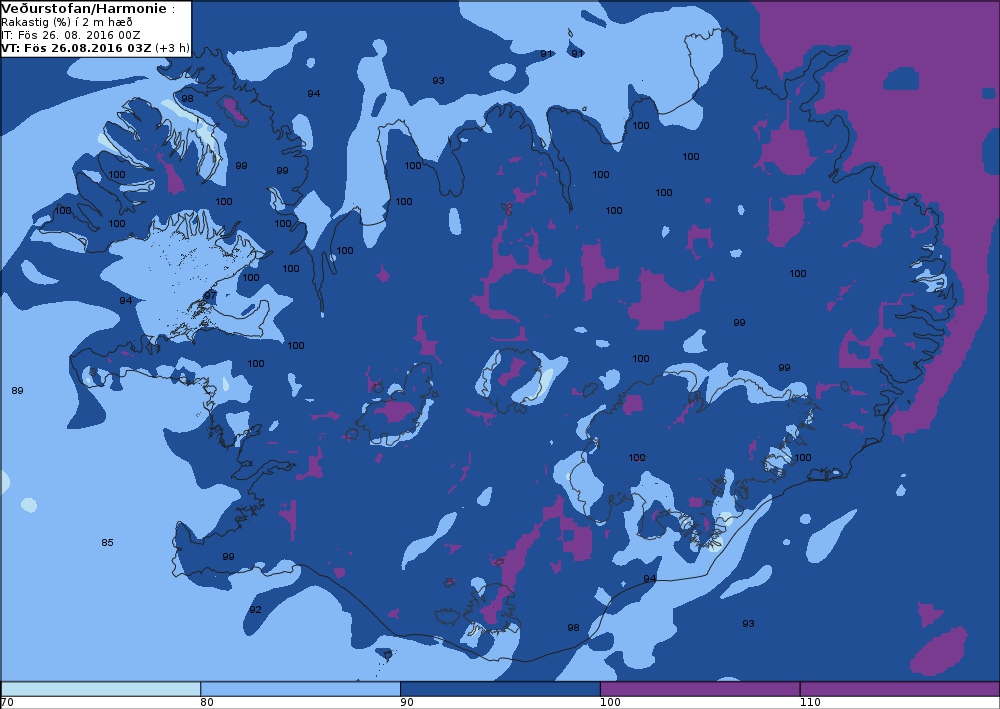Pick the palest blue 70–80 legend swatch
The image size is (1000, 709).
[101, 689]
